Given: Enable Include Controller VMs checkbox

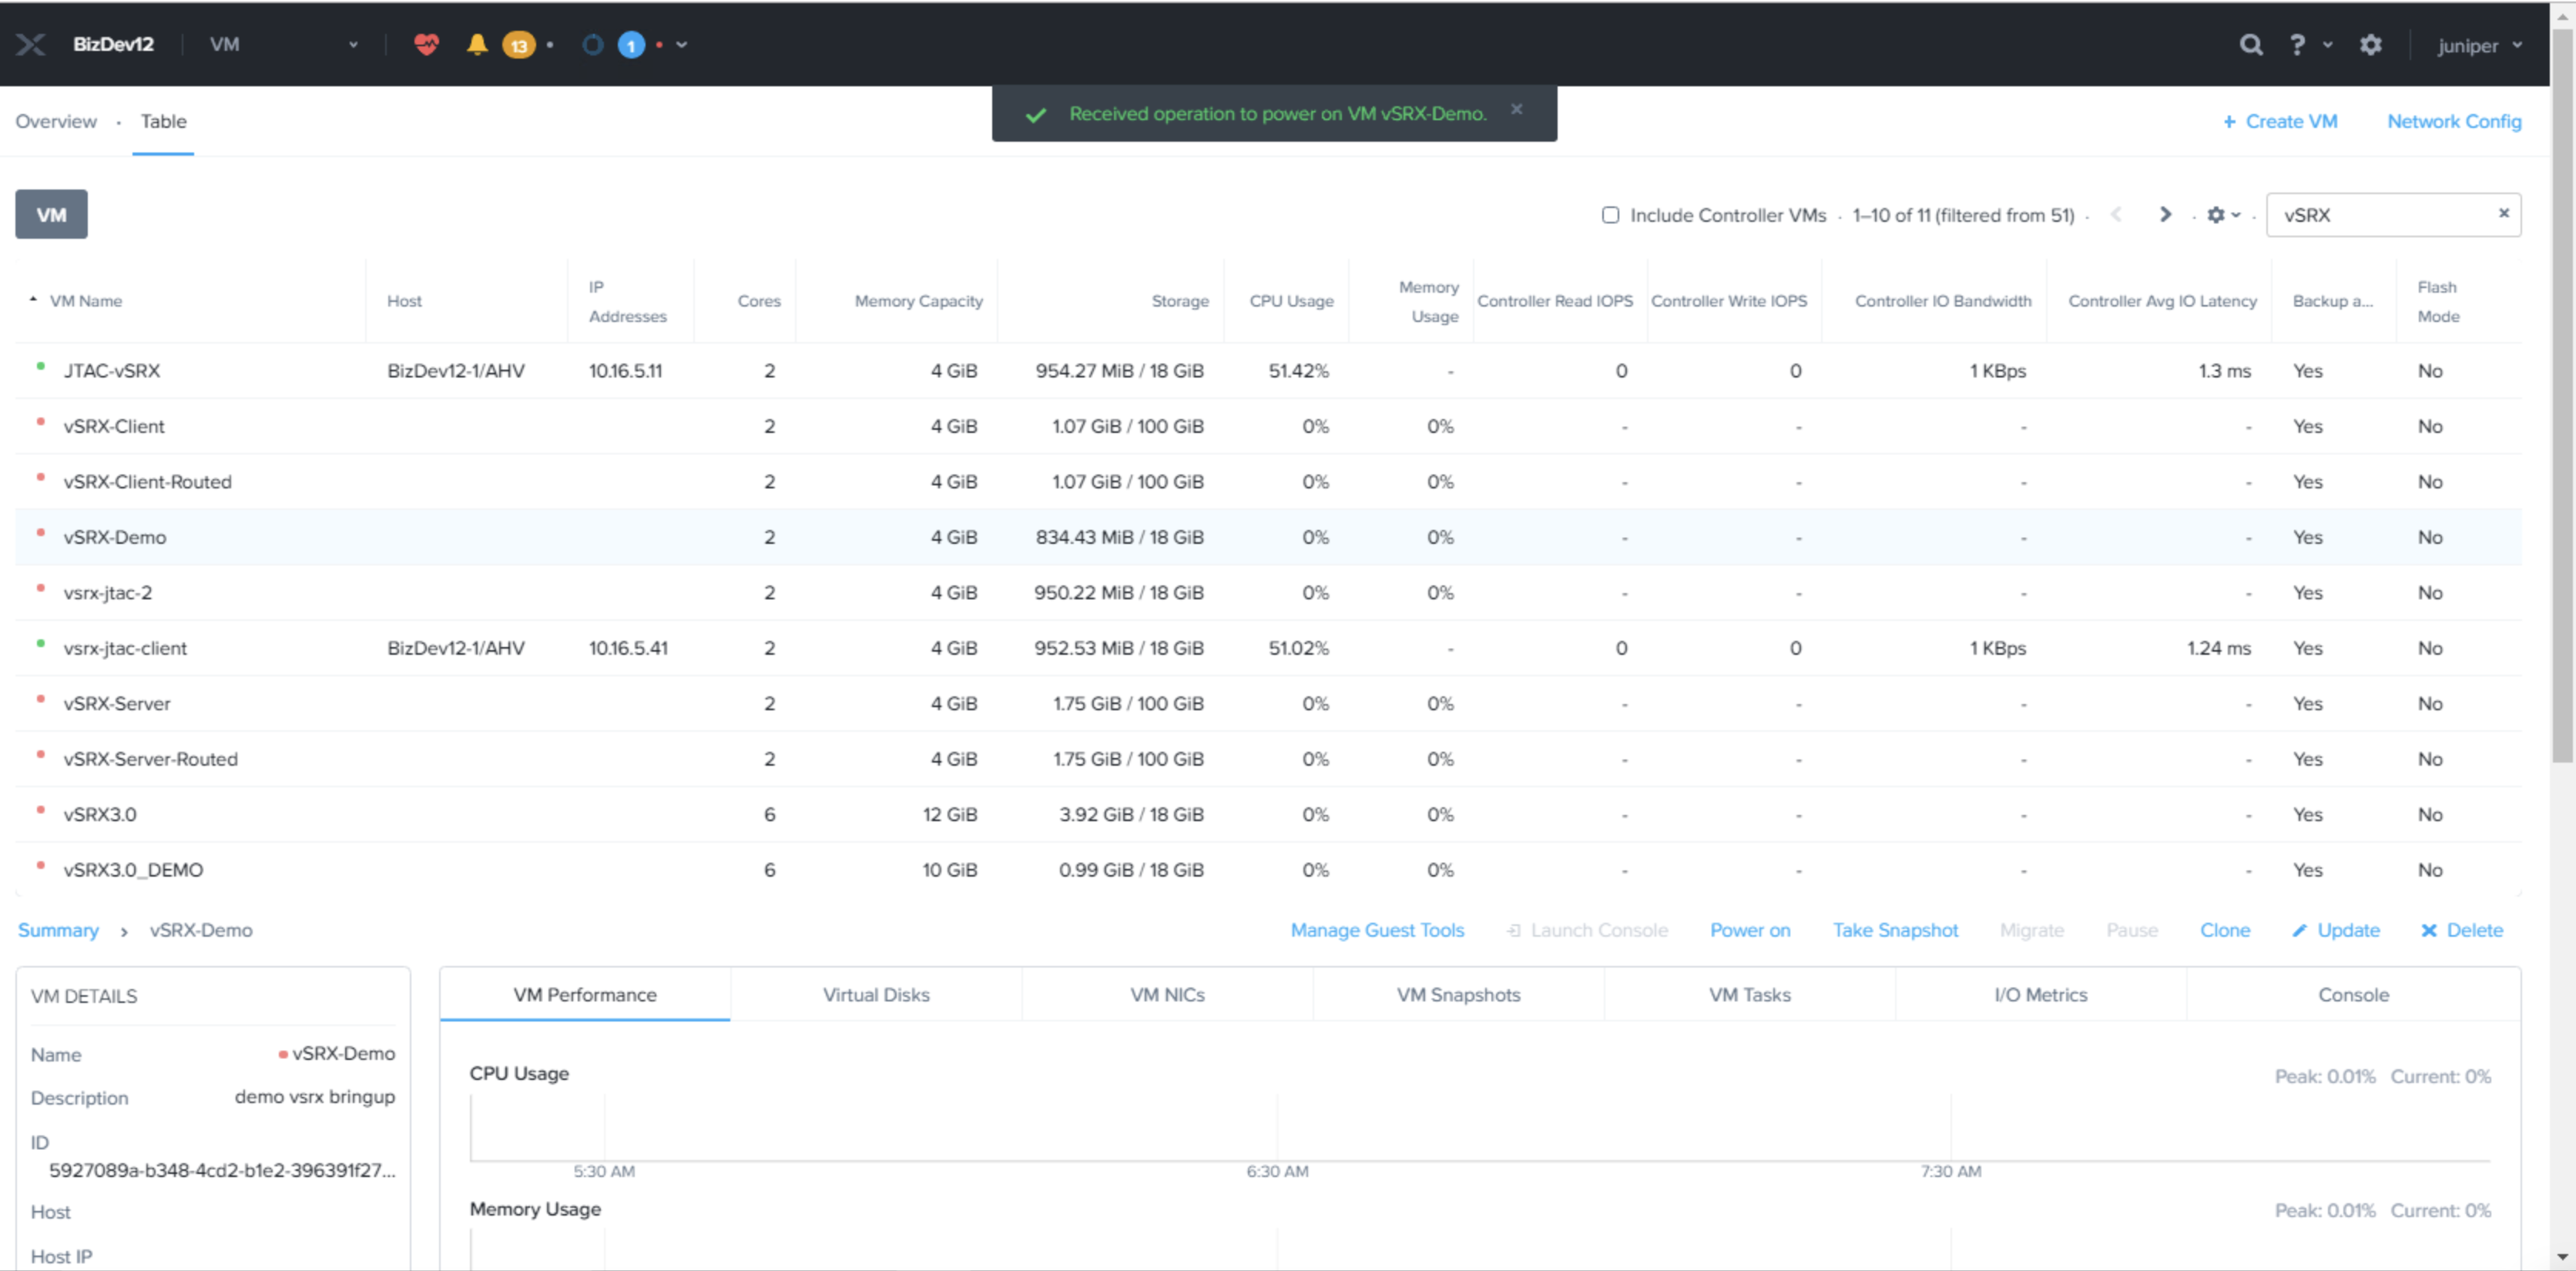Looking at the screenshot, I should (x=1610, y=215).
